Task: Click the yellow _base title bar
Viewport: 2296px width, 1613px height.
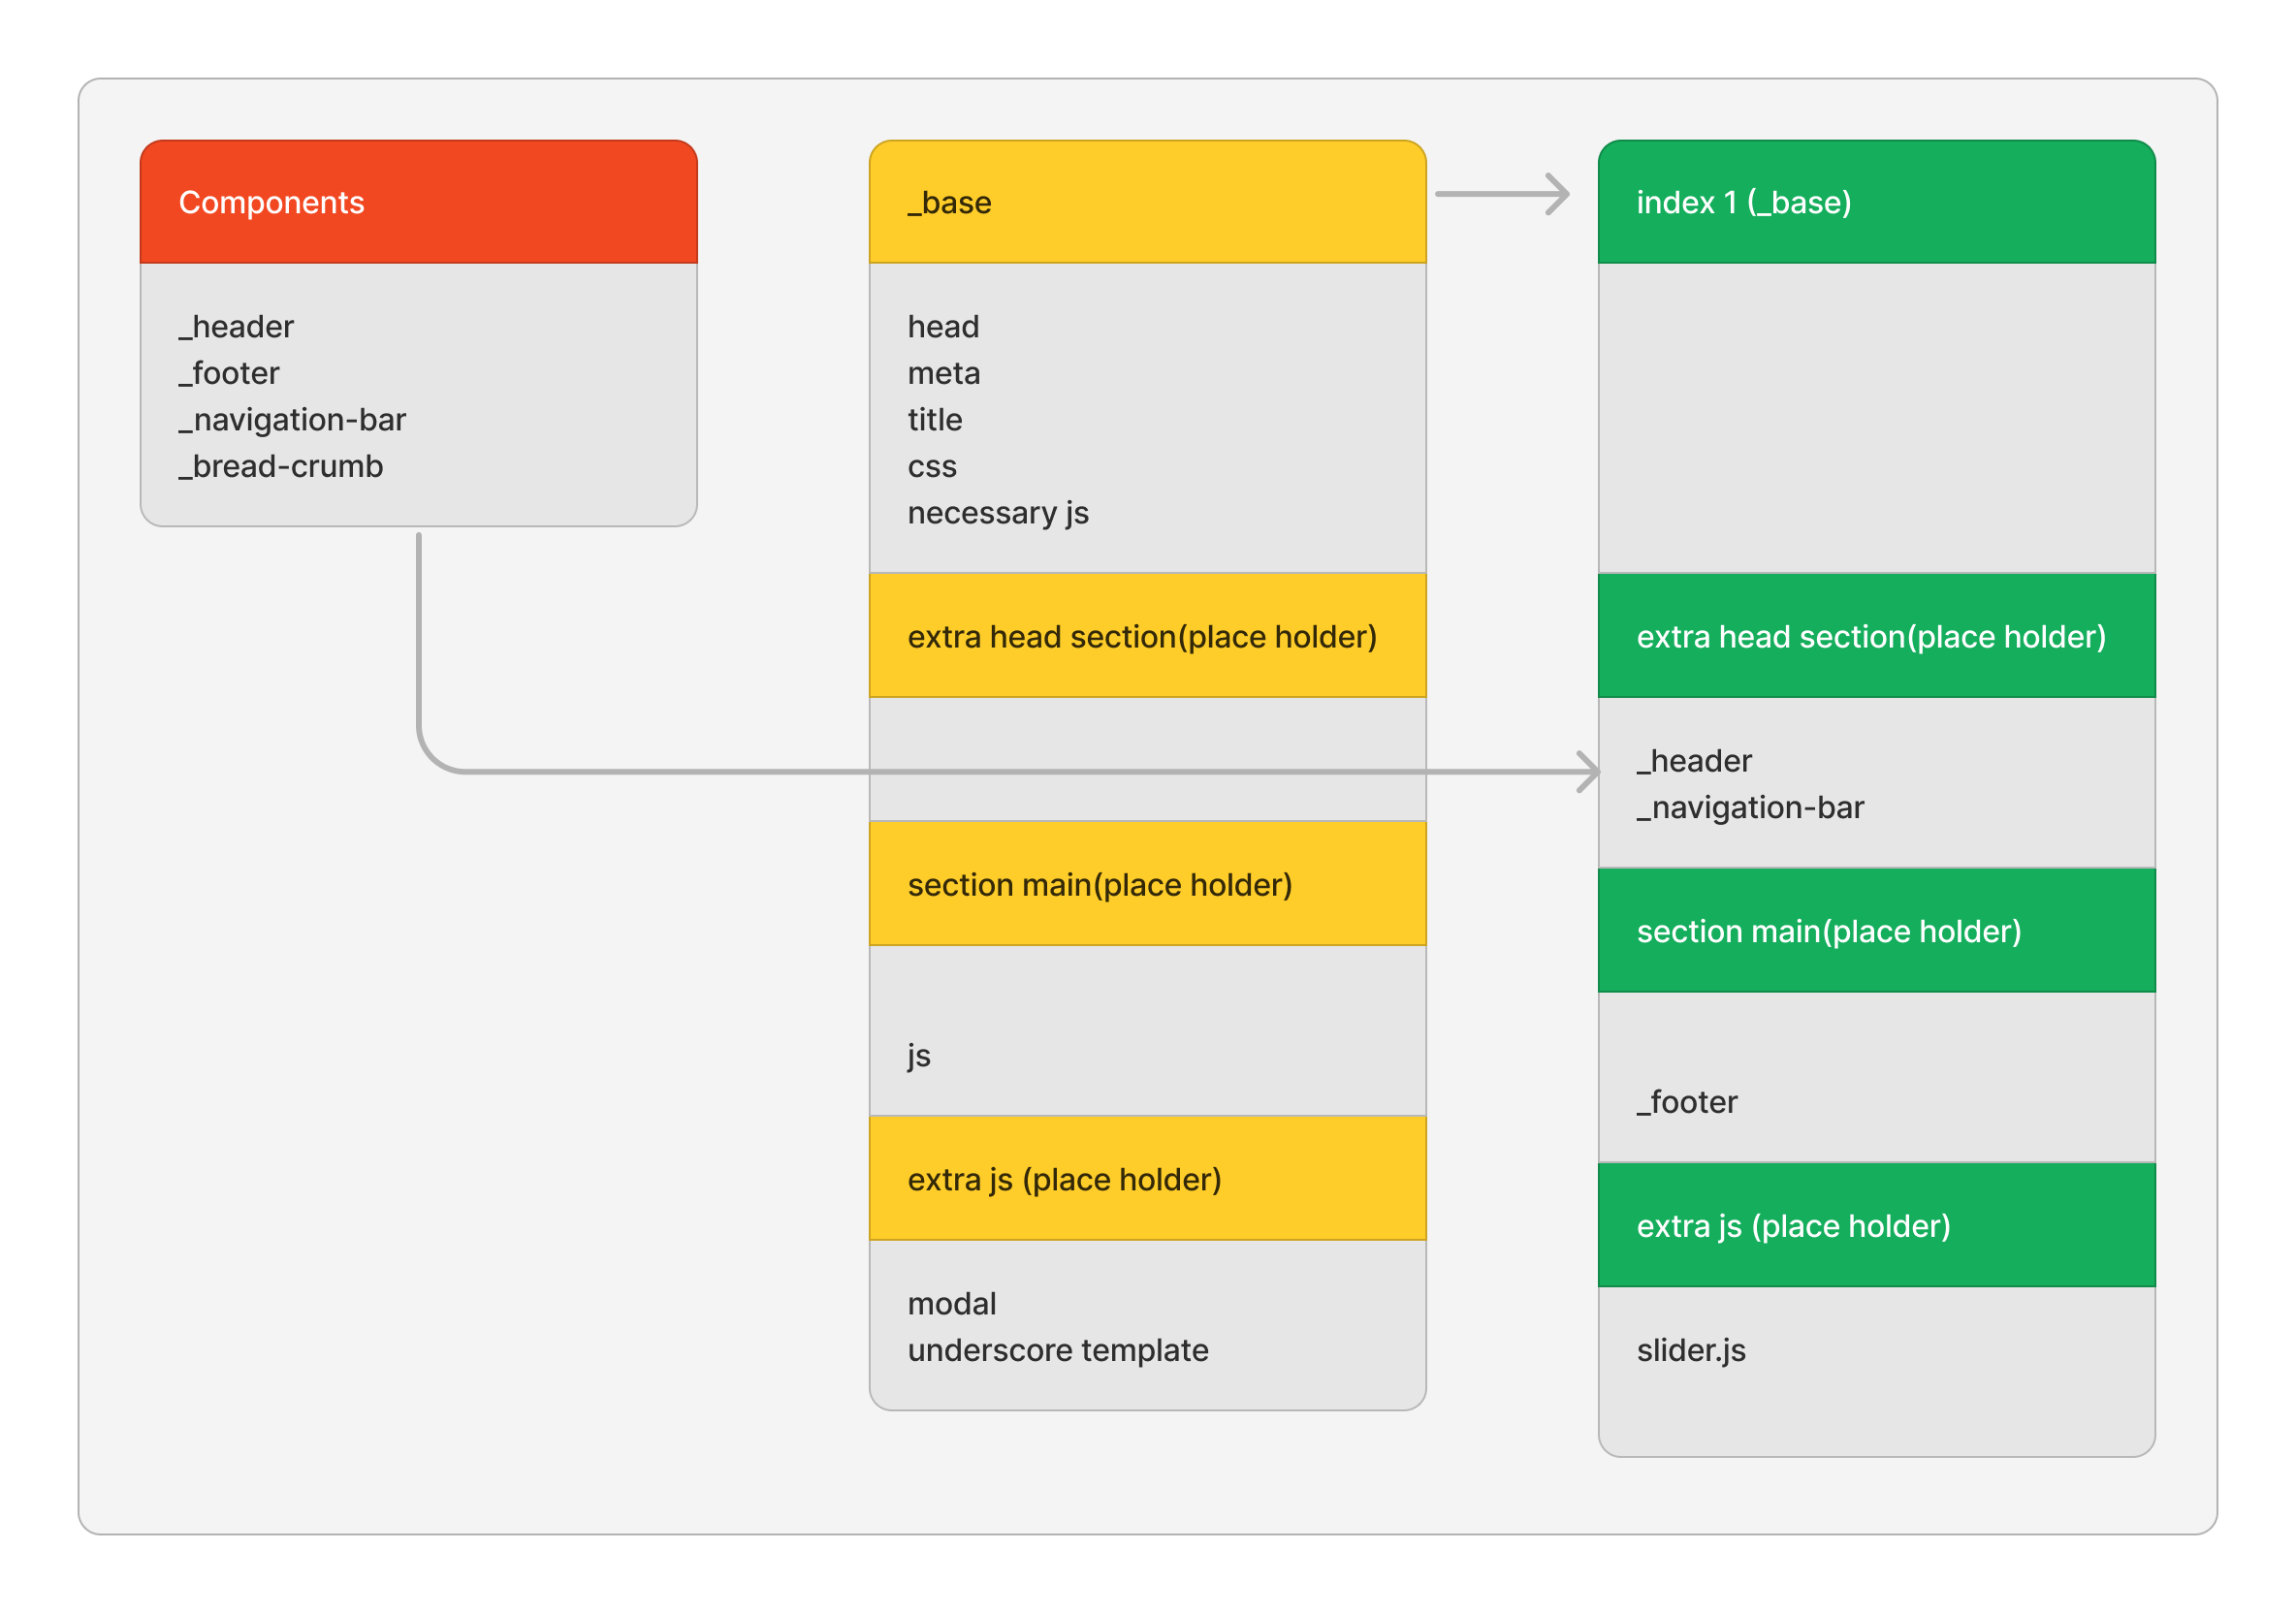Action: point(1146,200)
